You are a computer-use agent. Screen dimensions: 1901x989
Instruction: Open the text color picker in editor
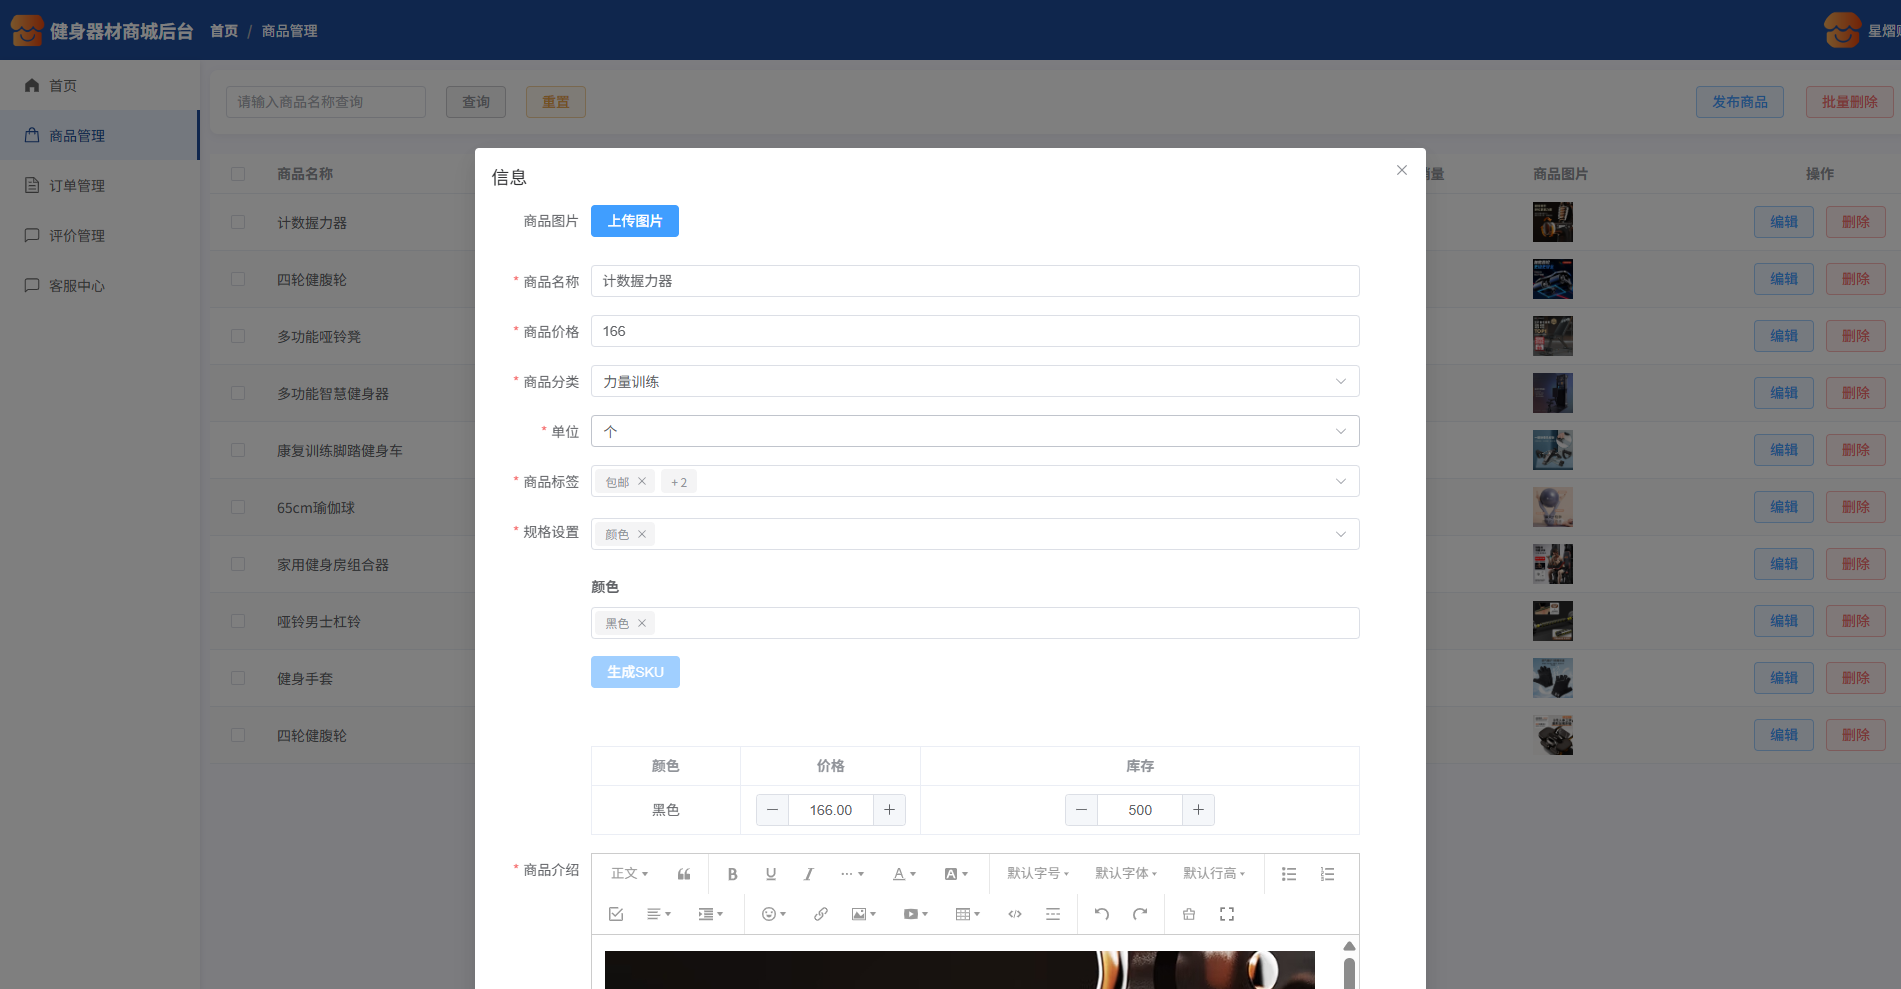pyautogui.click(x=903, y=874)
